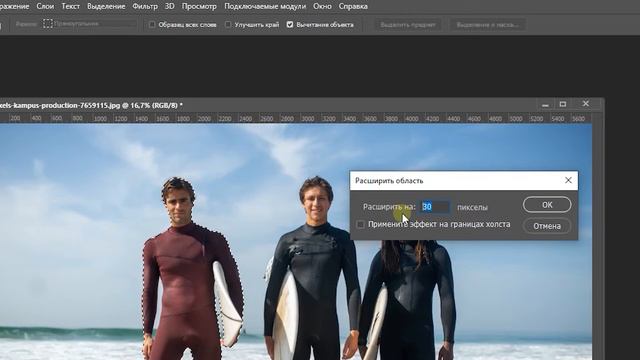Minimize the document window

tap(545, 105)
